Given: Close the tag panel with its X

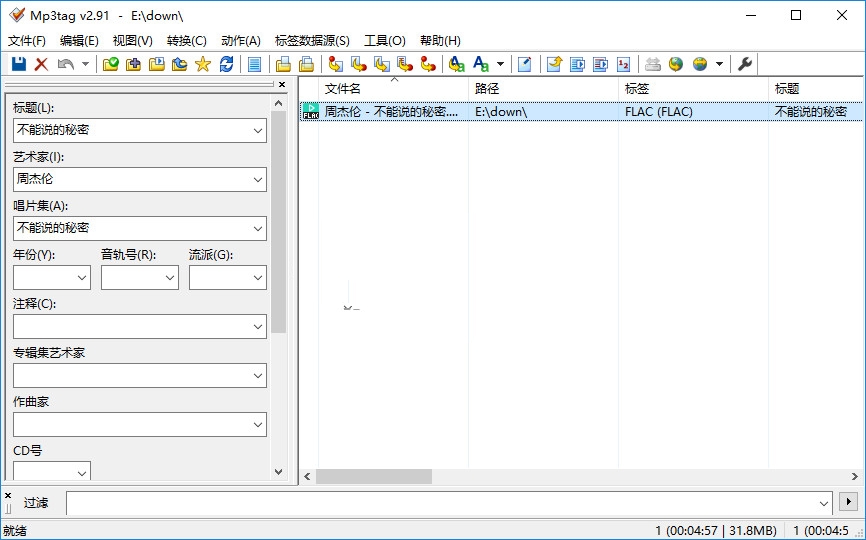Looking at the screenshot, I should pos(281,85).
